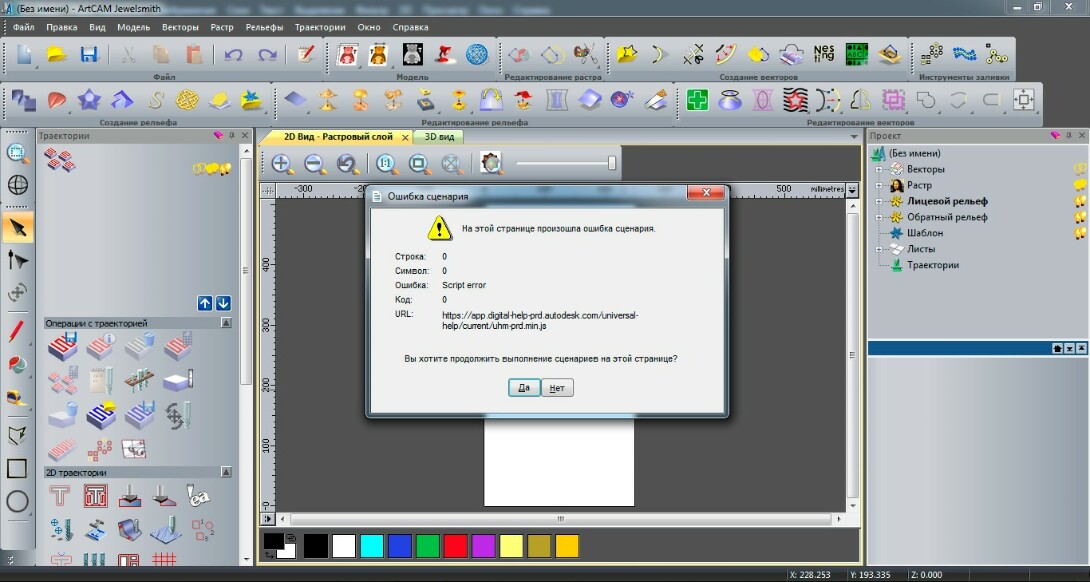Click the previous zoom view icon

point(347,163)
